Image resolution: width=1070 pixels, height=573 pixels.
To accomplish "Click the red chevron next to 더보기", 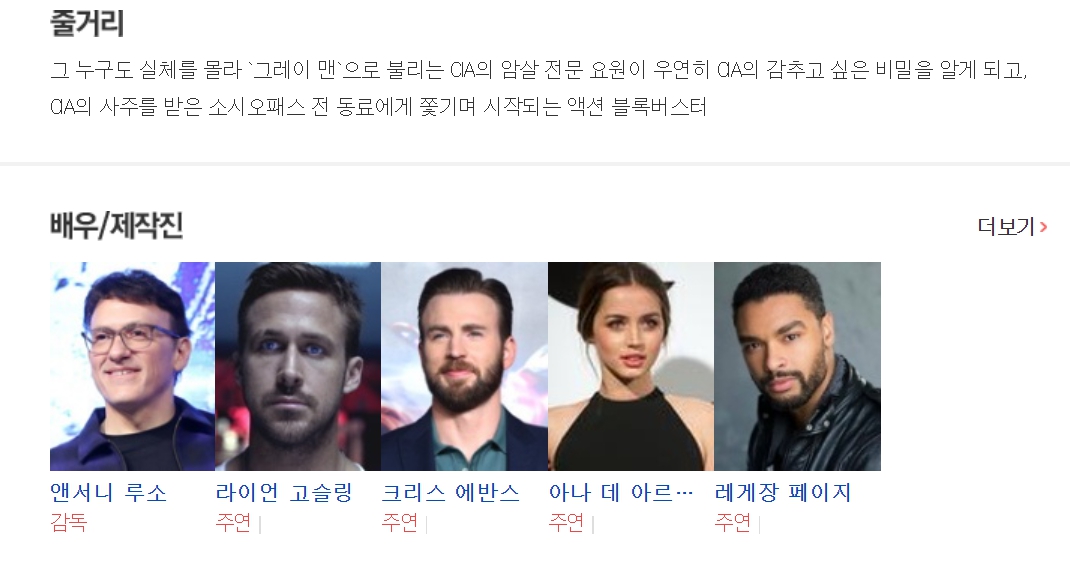I will (1043, 226).
